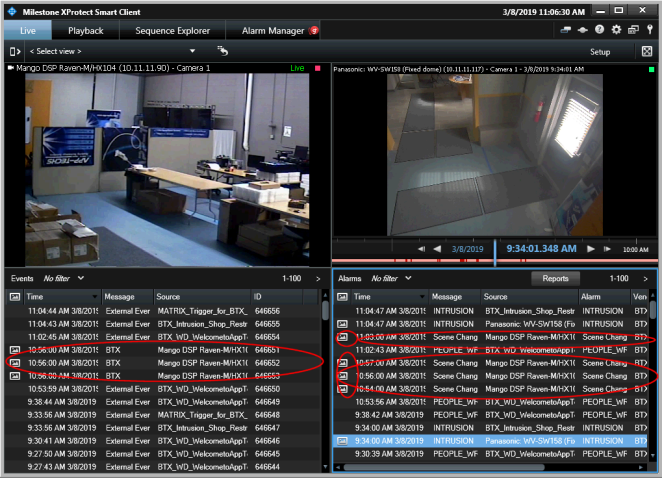This screenshot has width=662, height=478.
Task: Click image icon of 10:54:00 Scene Change alarm
Action: pyautogui.click(x=342, y=389)
